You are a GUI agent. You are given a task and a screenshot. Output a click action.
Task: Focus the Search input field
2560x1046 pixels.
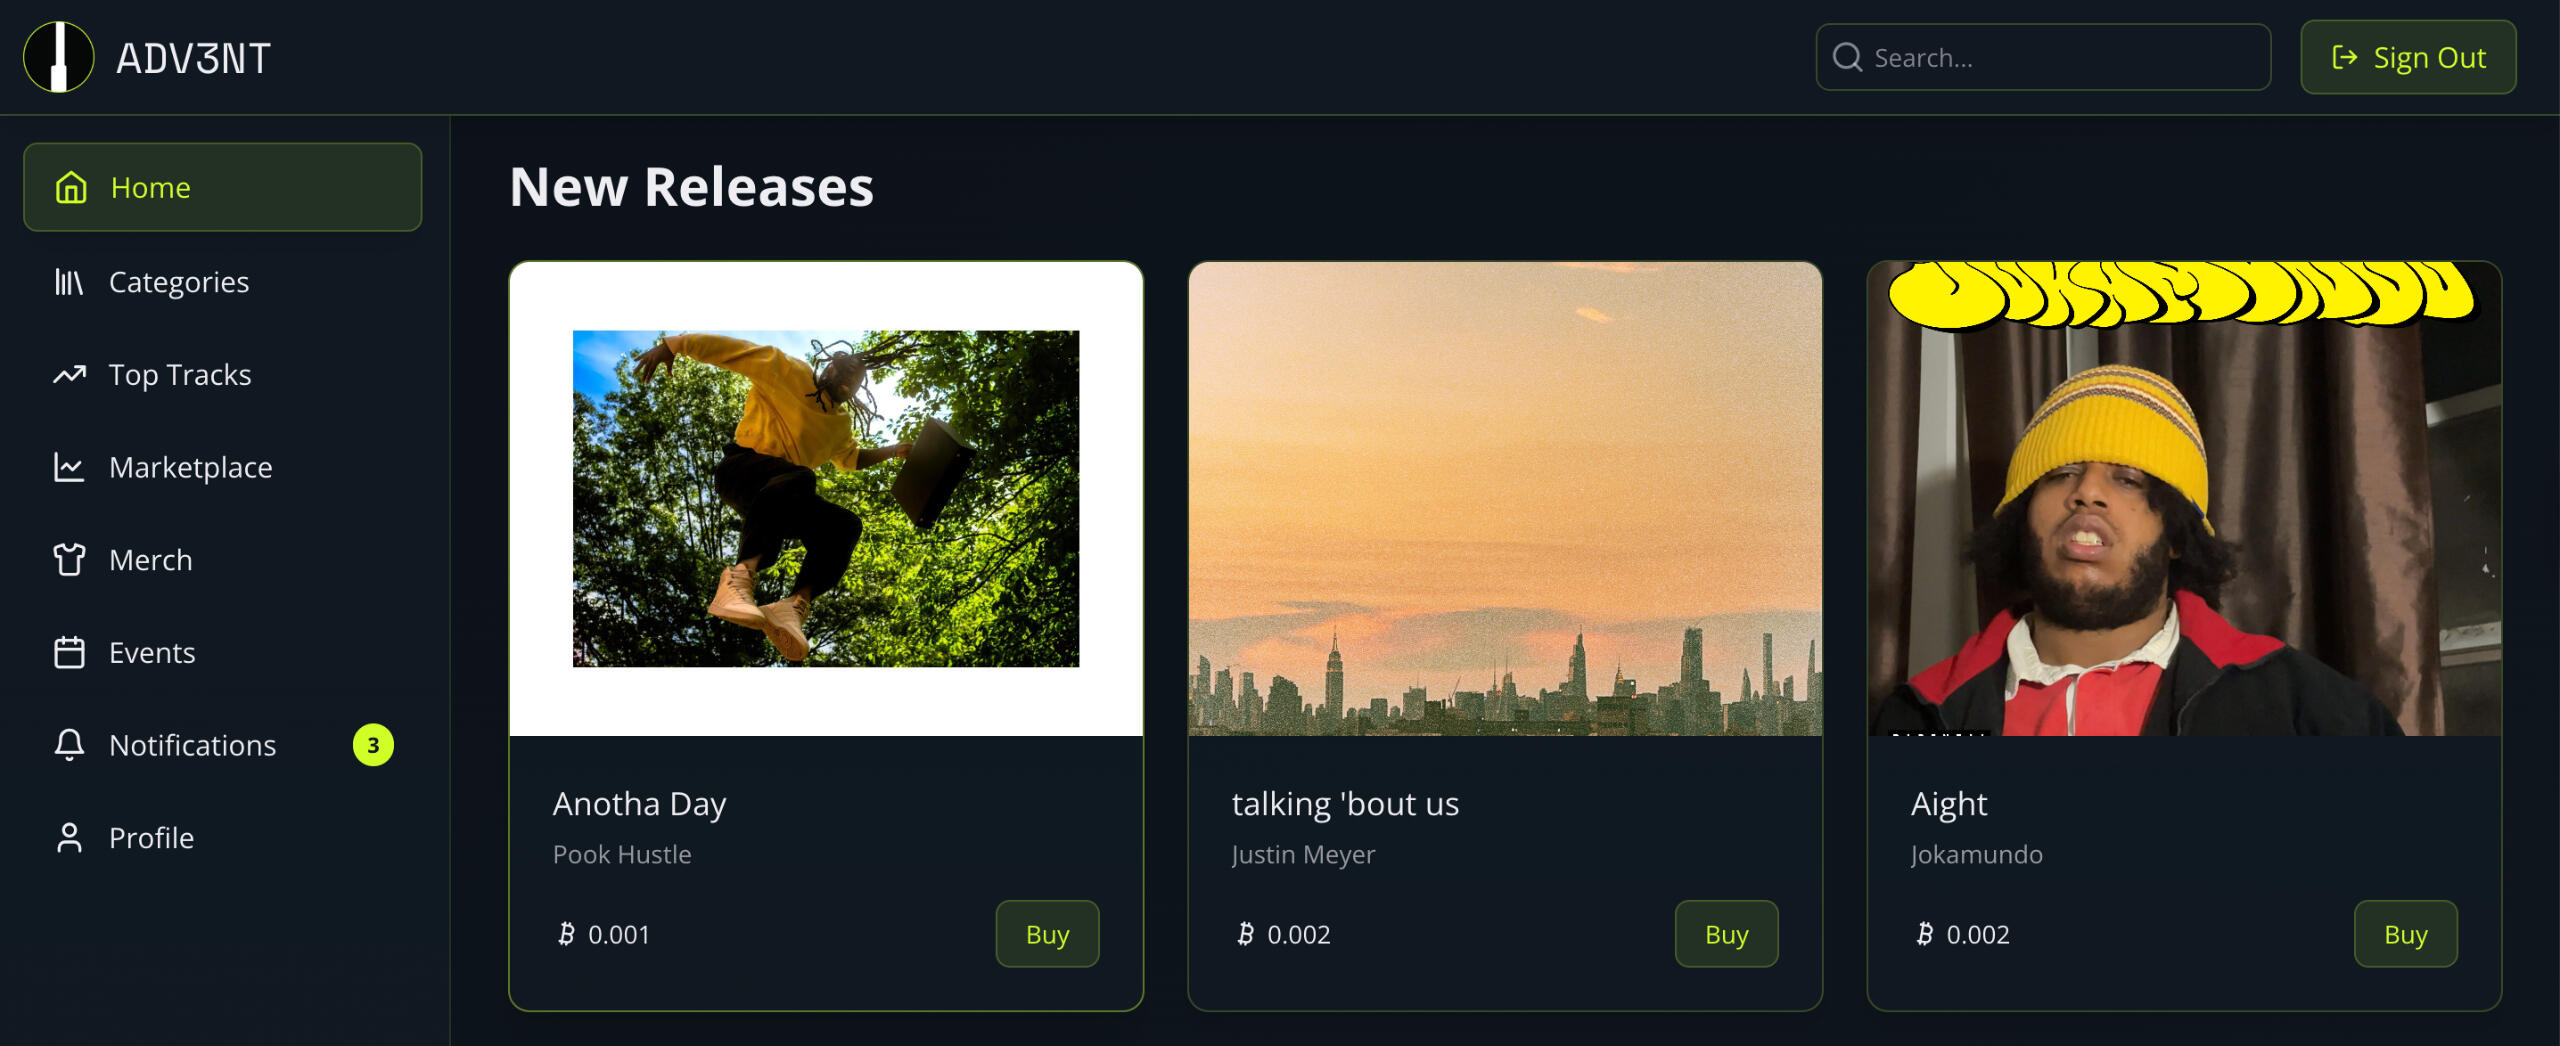(2043, 57)
